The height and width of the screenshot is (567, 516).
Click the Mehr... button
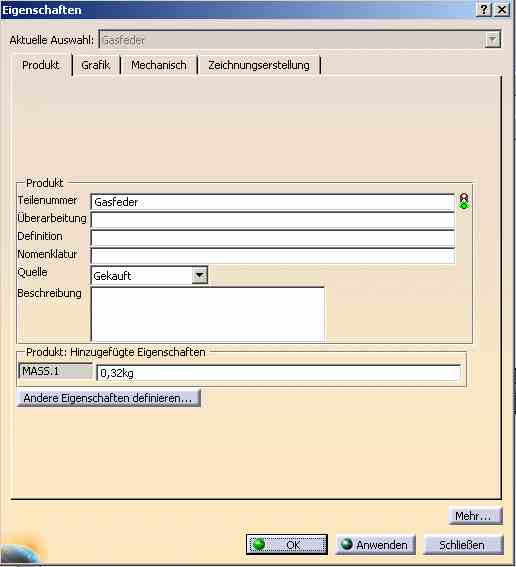click(x=475, y=516)
